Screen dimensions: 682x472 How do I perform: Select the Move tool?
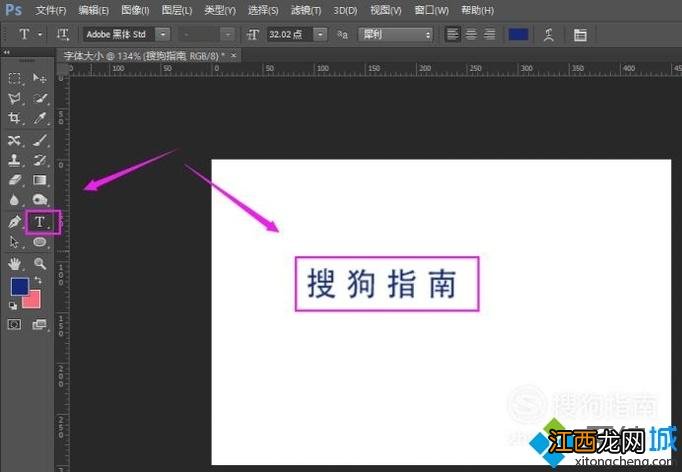point(40,78)
